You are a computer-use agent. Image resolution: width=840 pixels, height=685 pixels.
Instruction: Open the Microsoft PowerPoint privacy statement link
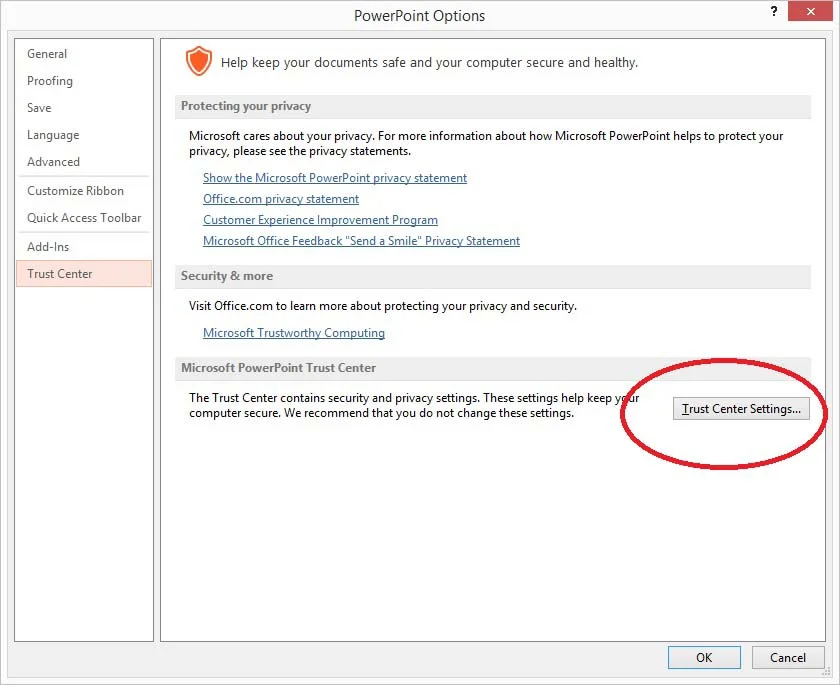tap(334, 177)
